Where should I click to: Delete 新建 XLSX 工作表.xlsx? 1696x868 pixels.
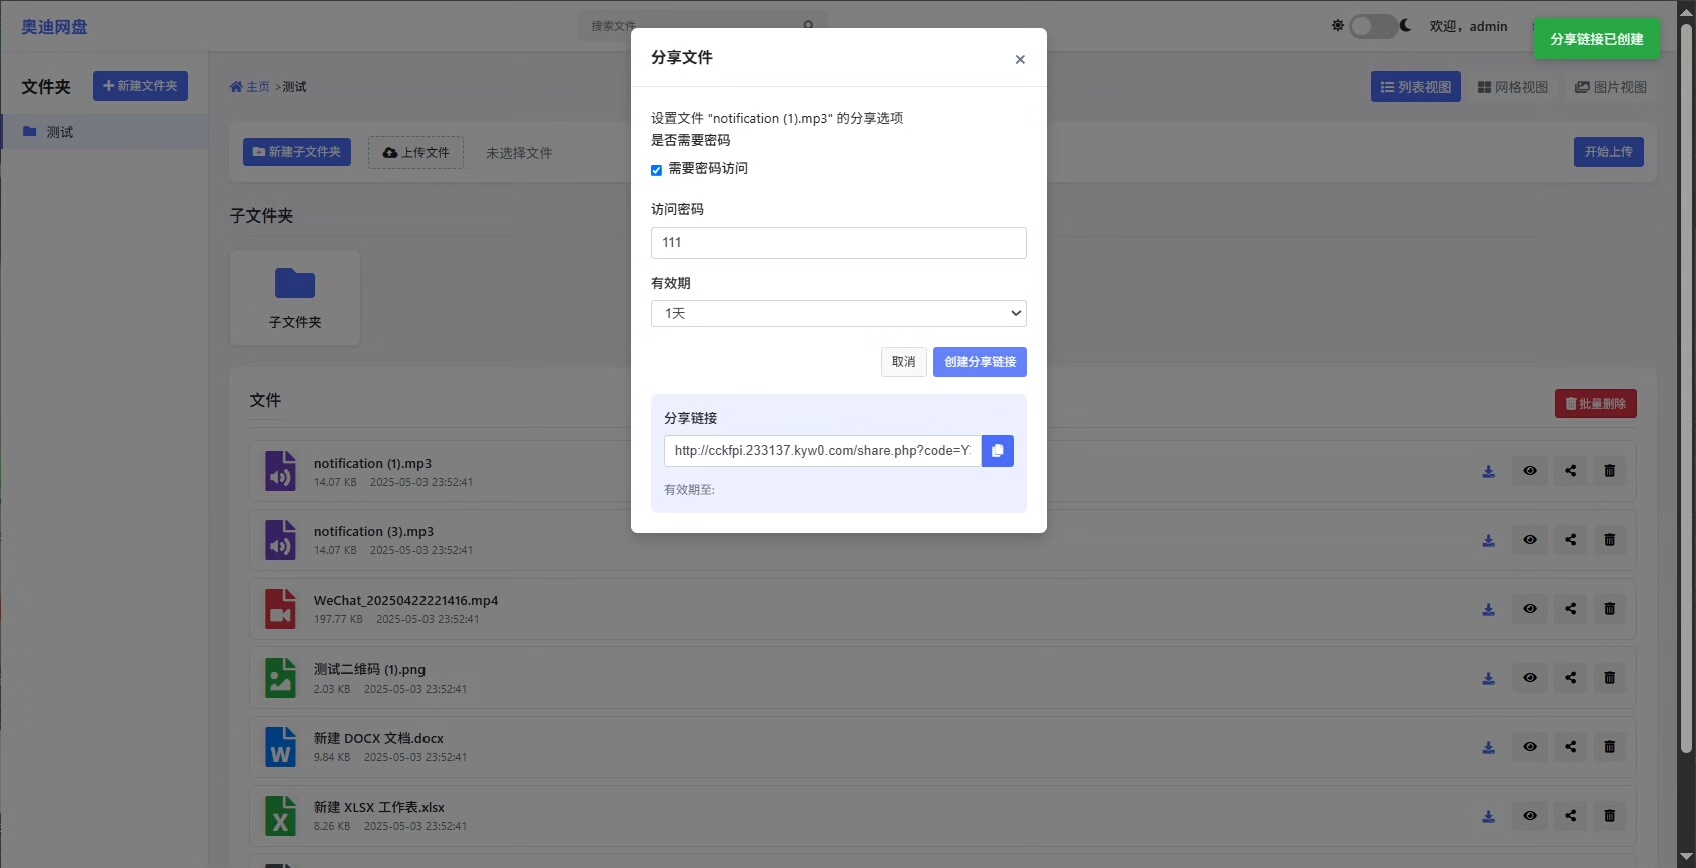click(1610, 816)
